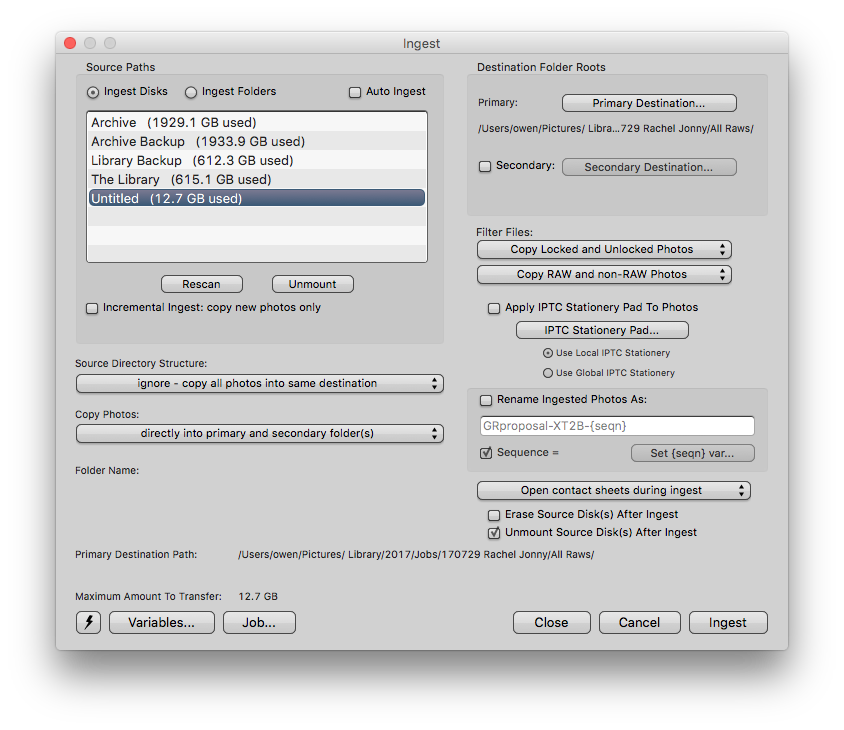Expand the Open contact sheets during ingest menu

613,490
